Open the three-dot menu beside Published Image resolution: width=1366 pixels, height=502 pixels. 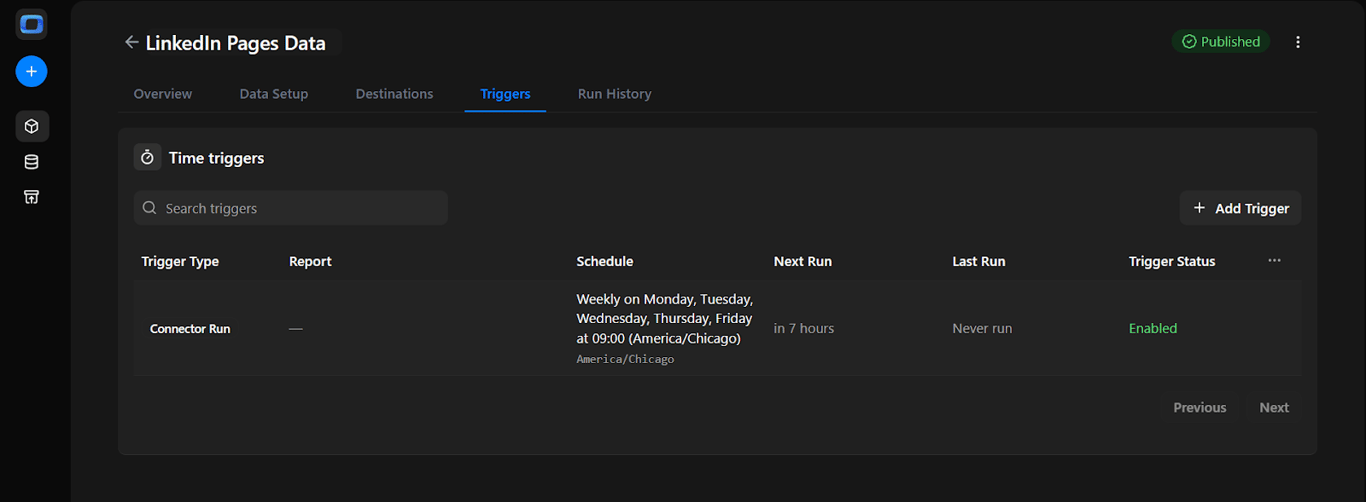[1298, 42]
